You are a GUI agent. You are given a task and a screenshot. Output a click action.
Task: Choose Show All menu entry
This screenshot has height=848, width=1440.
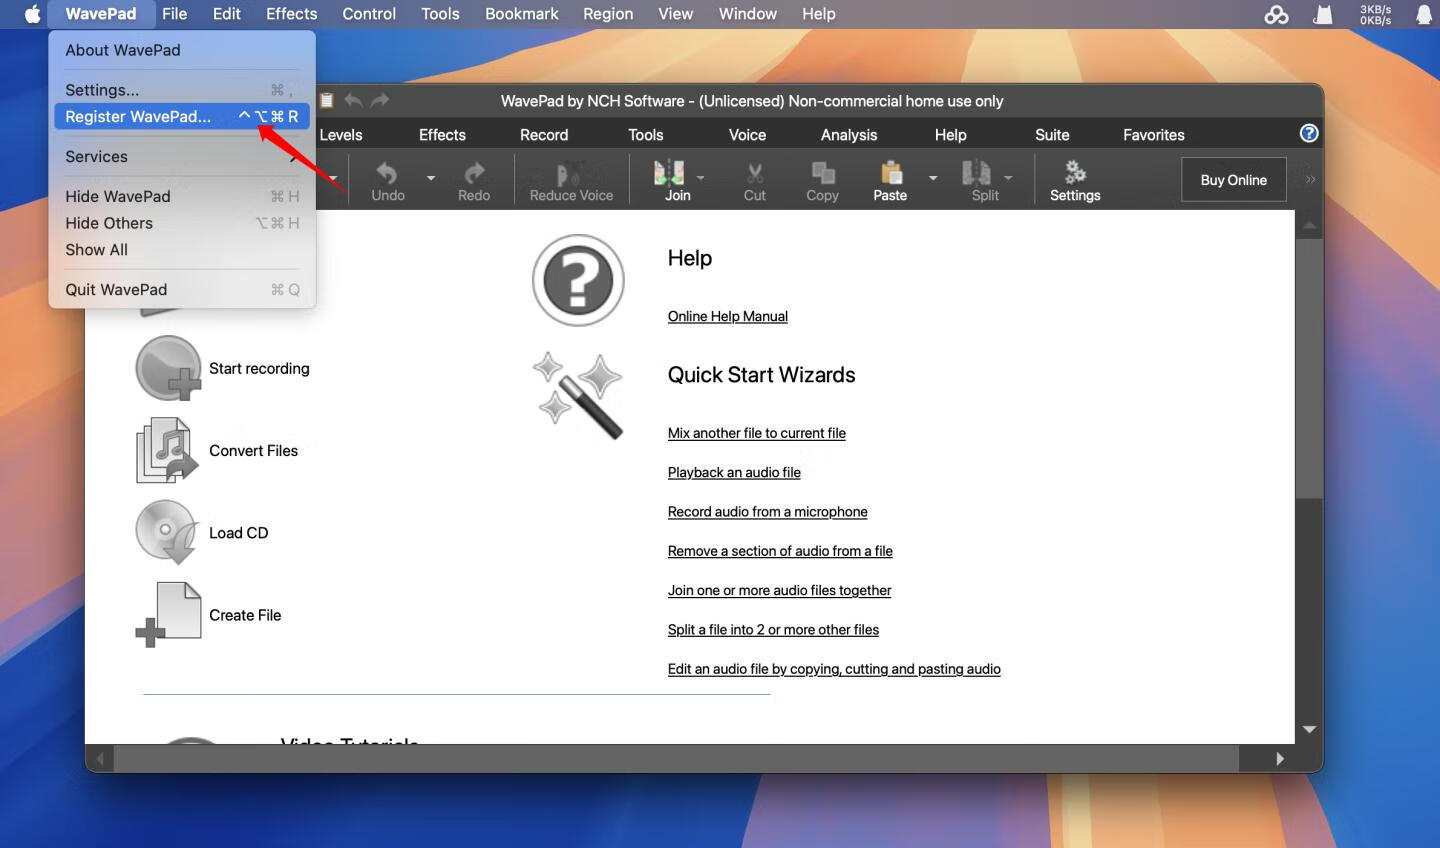click(x=182, y=250)
